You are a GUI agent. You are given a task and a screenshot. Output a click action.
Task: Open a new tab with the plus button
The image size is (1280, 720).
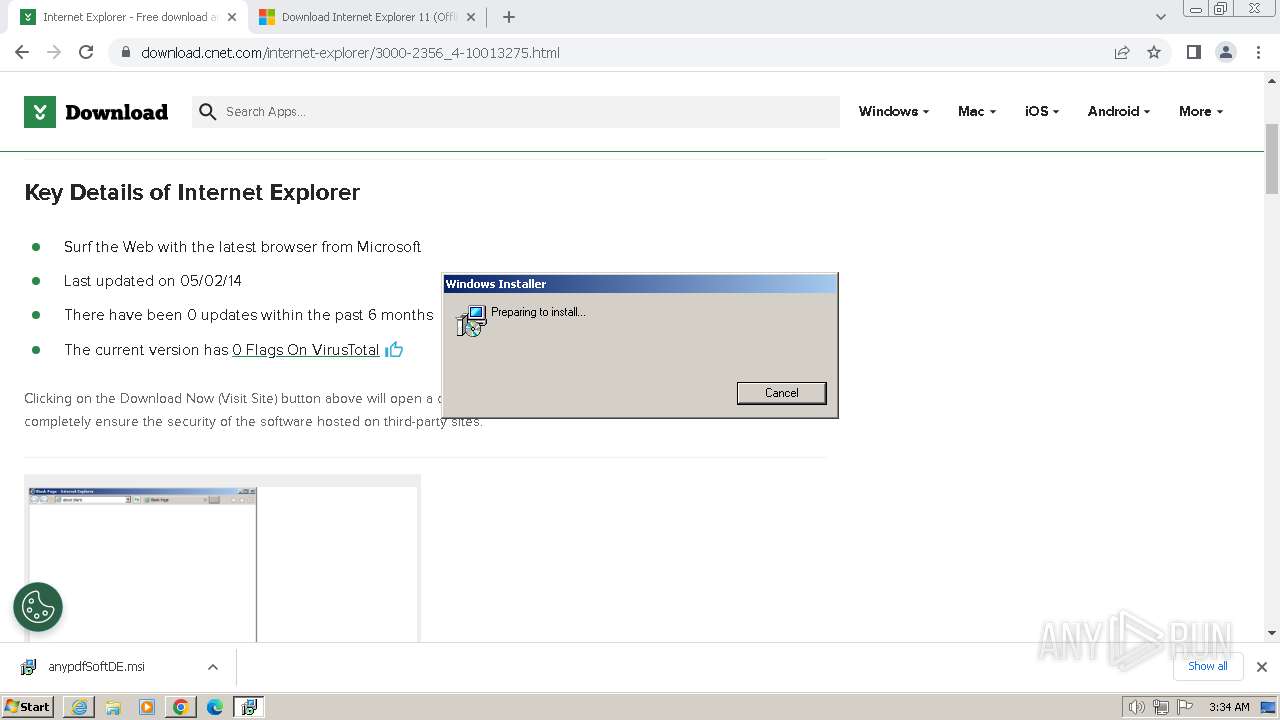tap(509, 17)
